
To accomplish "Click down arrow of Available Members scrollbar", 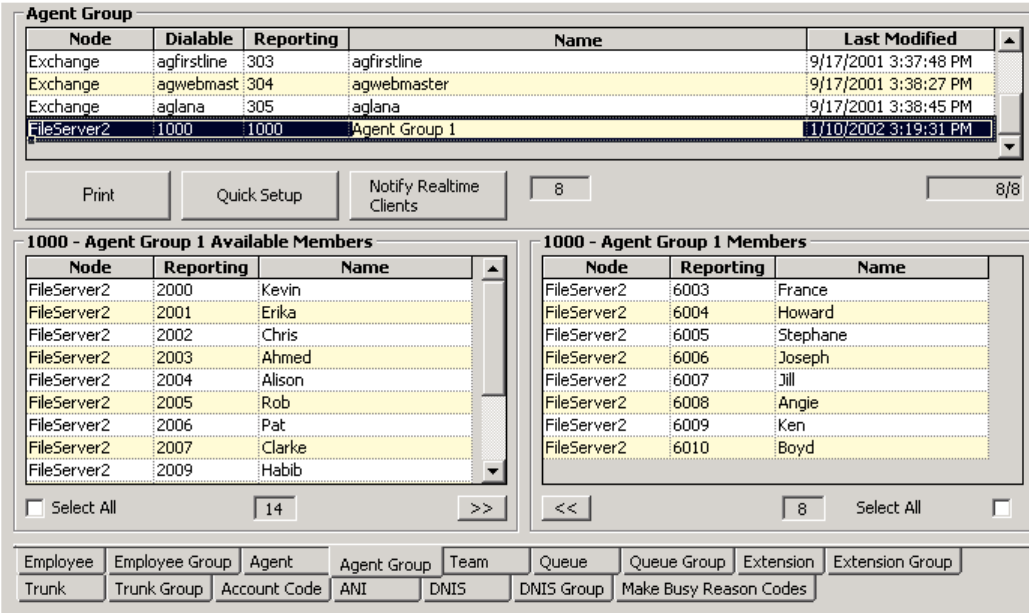I will pyautogui.click(x=493, y=471).
